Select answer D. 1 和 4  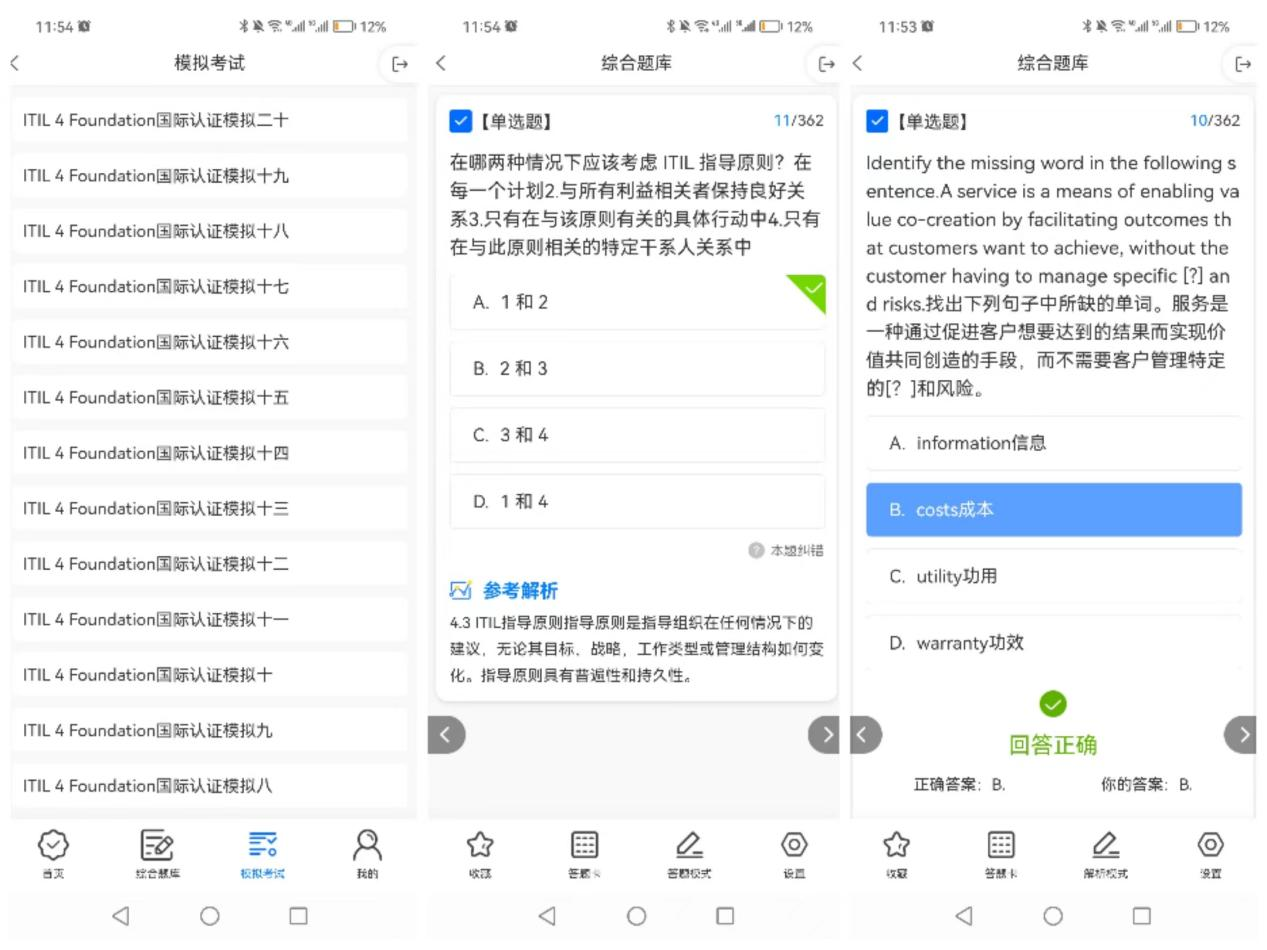tap(637, 502)
